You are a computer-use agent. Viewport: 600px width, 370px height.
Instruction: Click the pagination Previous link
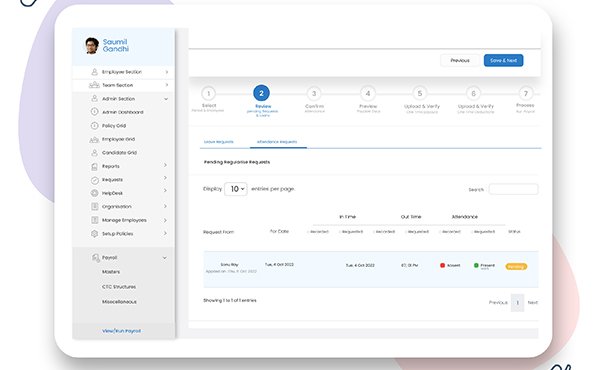pyautogui.click(x=498, y=303)
